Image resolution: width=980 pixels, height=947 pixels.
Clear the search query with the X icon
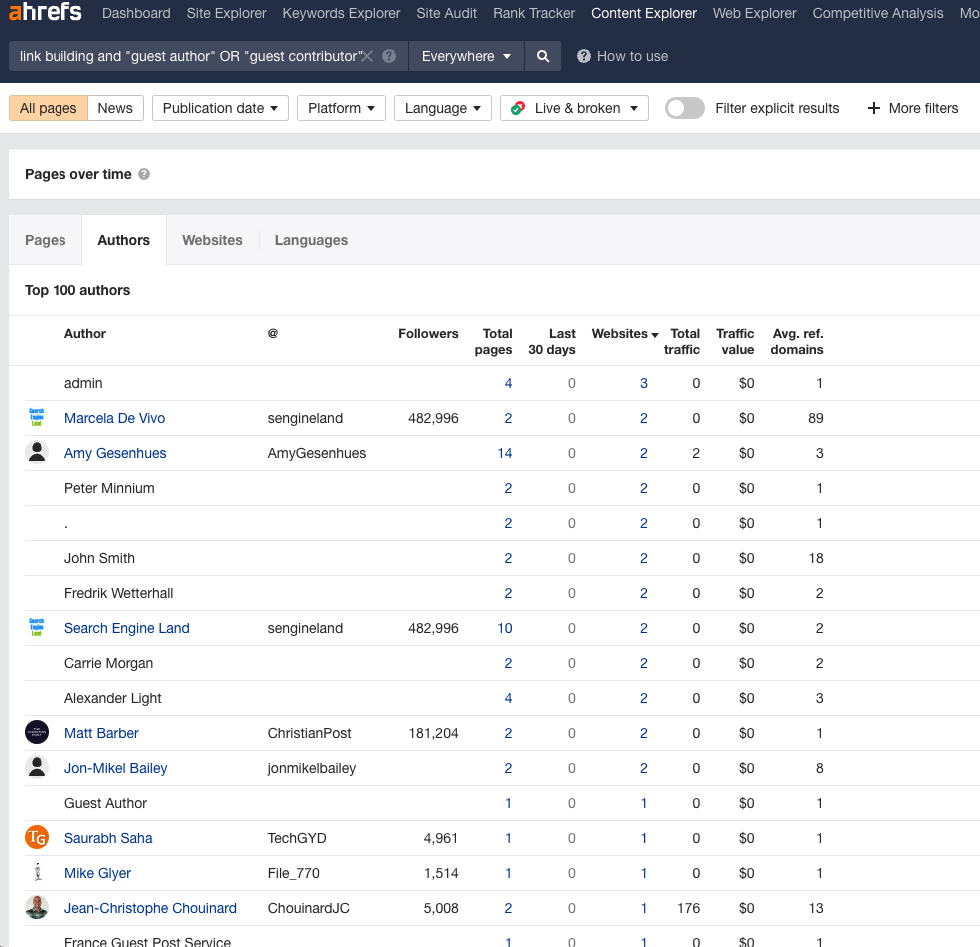368,56
